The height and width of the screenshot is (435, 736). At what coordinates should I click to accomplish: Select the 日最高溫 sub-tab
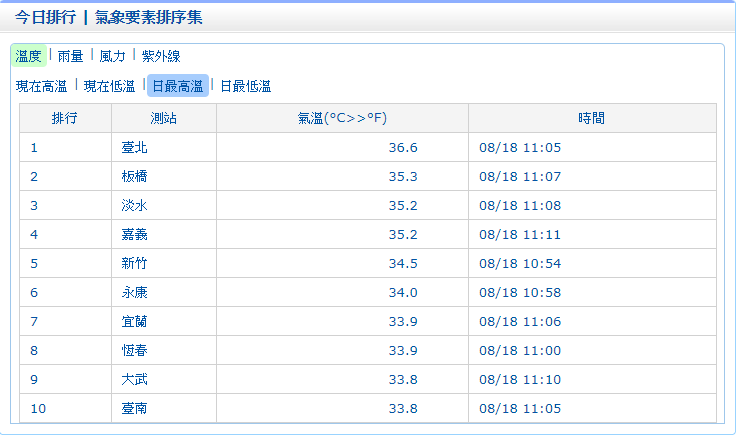coord(177,86)
